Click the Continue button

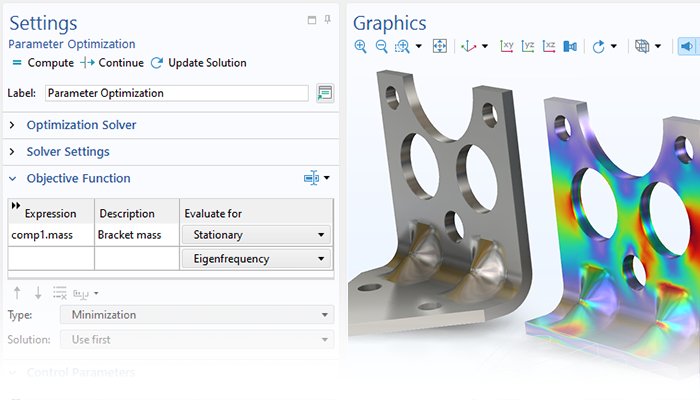coord(112,63)
